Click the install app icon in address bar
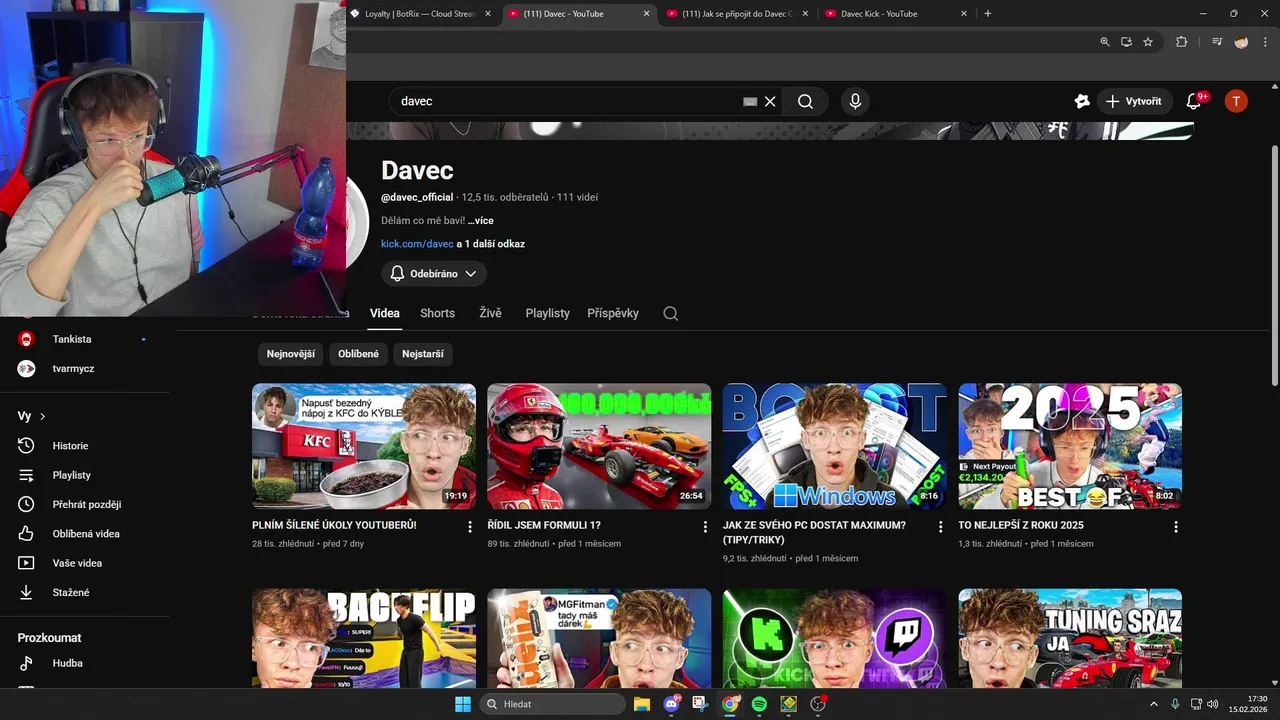 pos(1126,42)
